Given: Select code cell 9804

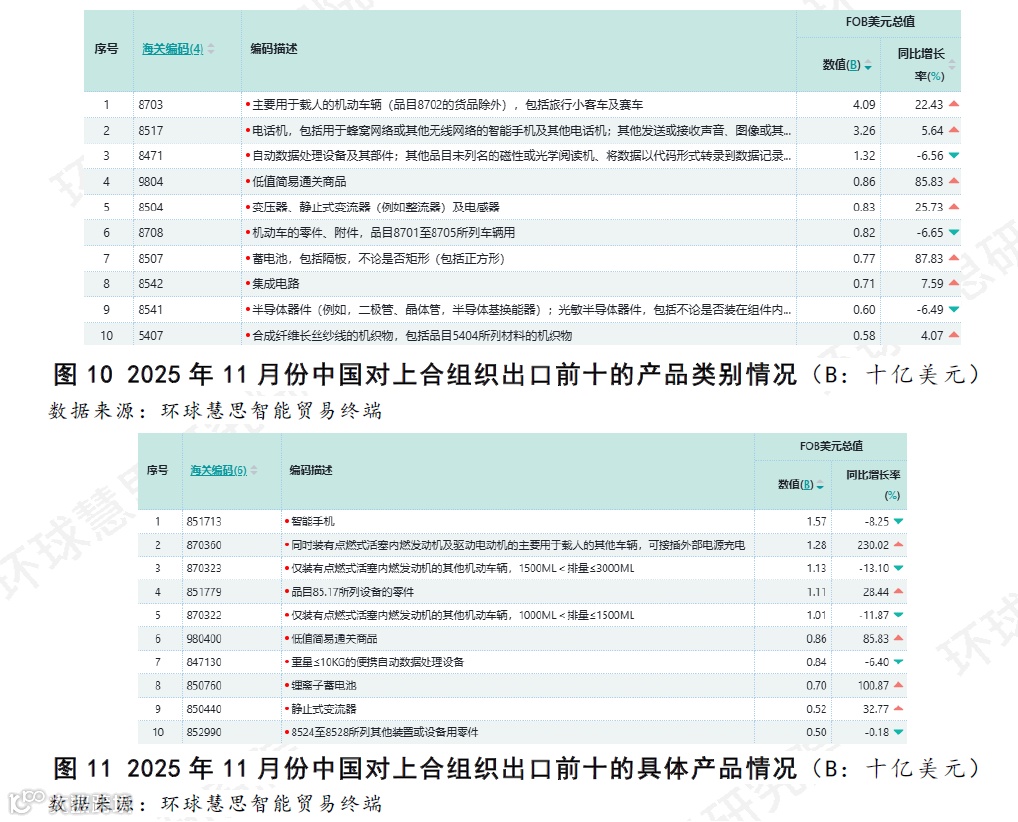Looking at the screenshot, I should [151, 182].
